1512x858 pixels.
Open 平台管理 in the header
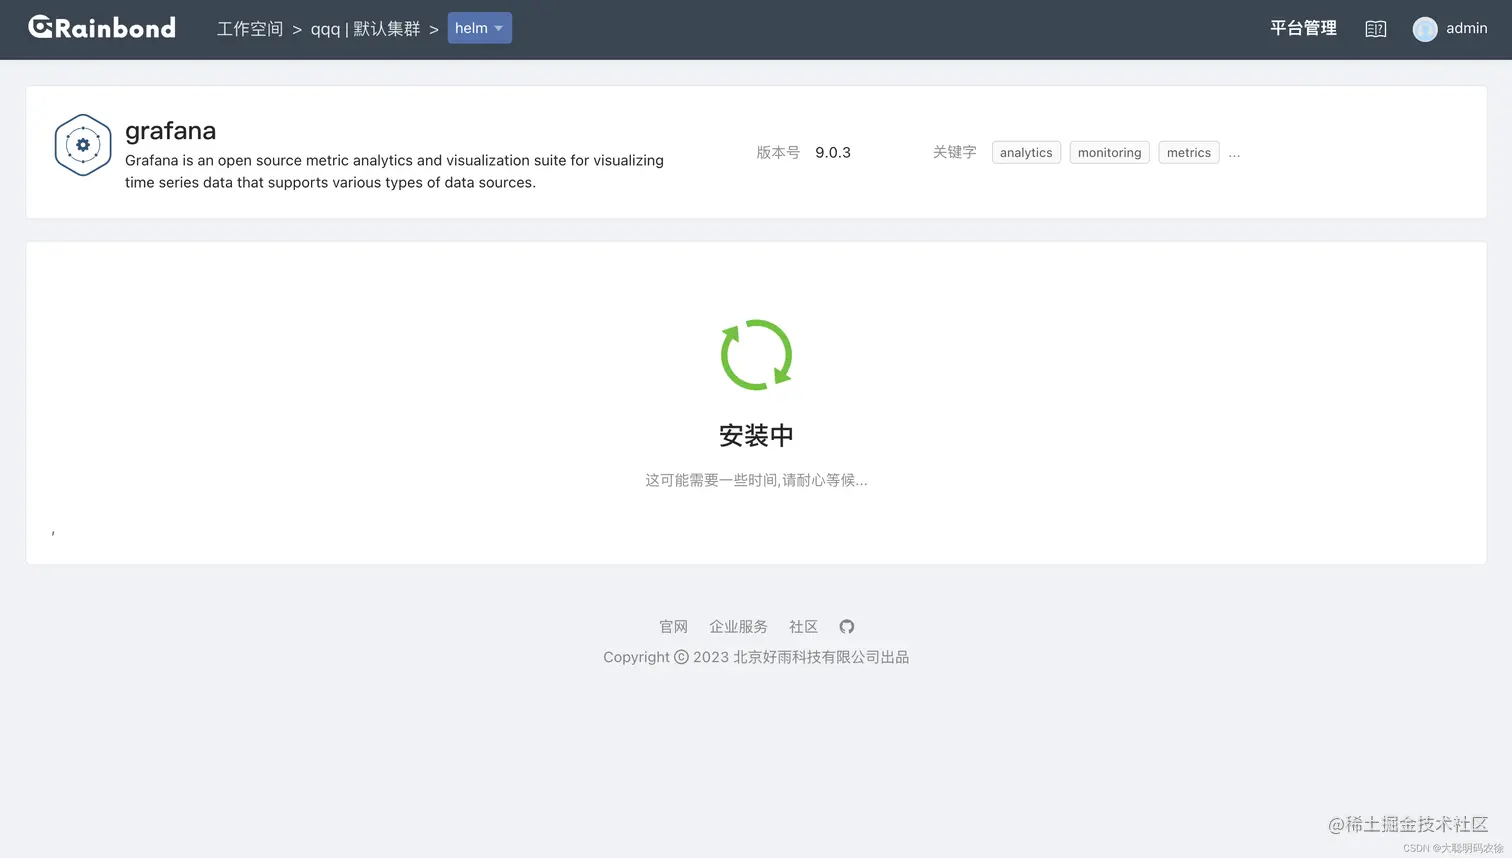(1303, 28)
